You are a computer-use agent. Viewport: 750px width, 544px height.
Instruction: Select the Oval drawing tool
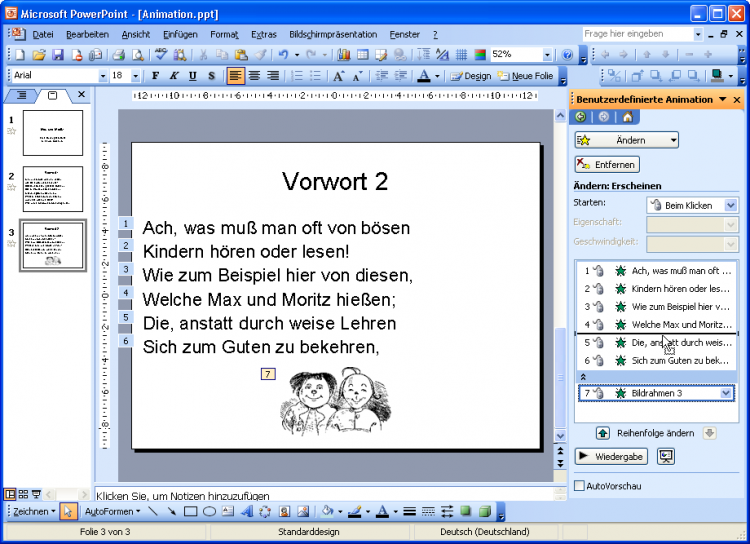[x=209, y=511]
